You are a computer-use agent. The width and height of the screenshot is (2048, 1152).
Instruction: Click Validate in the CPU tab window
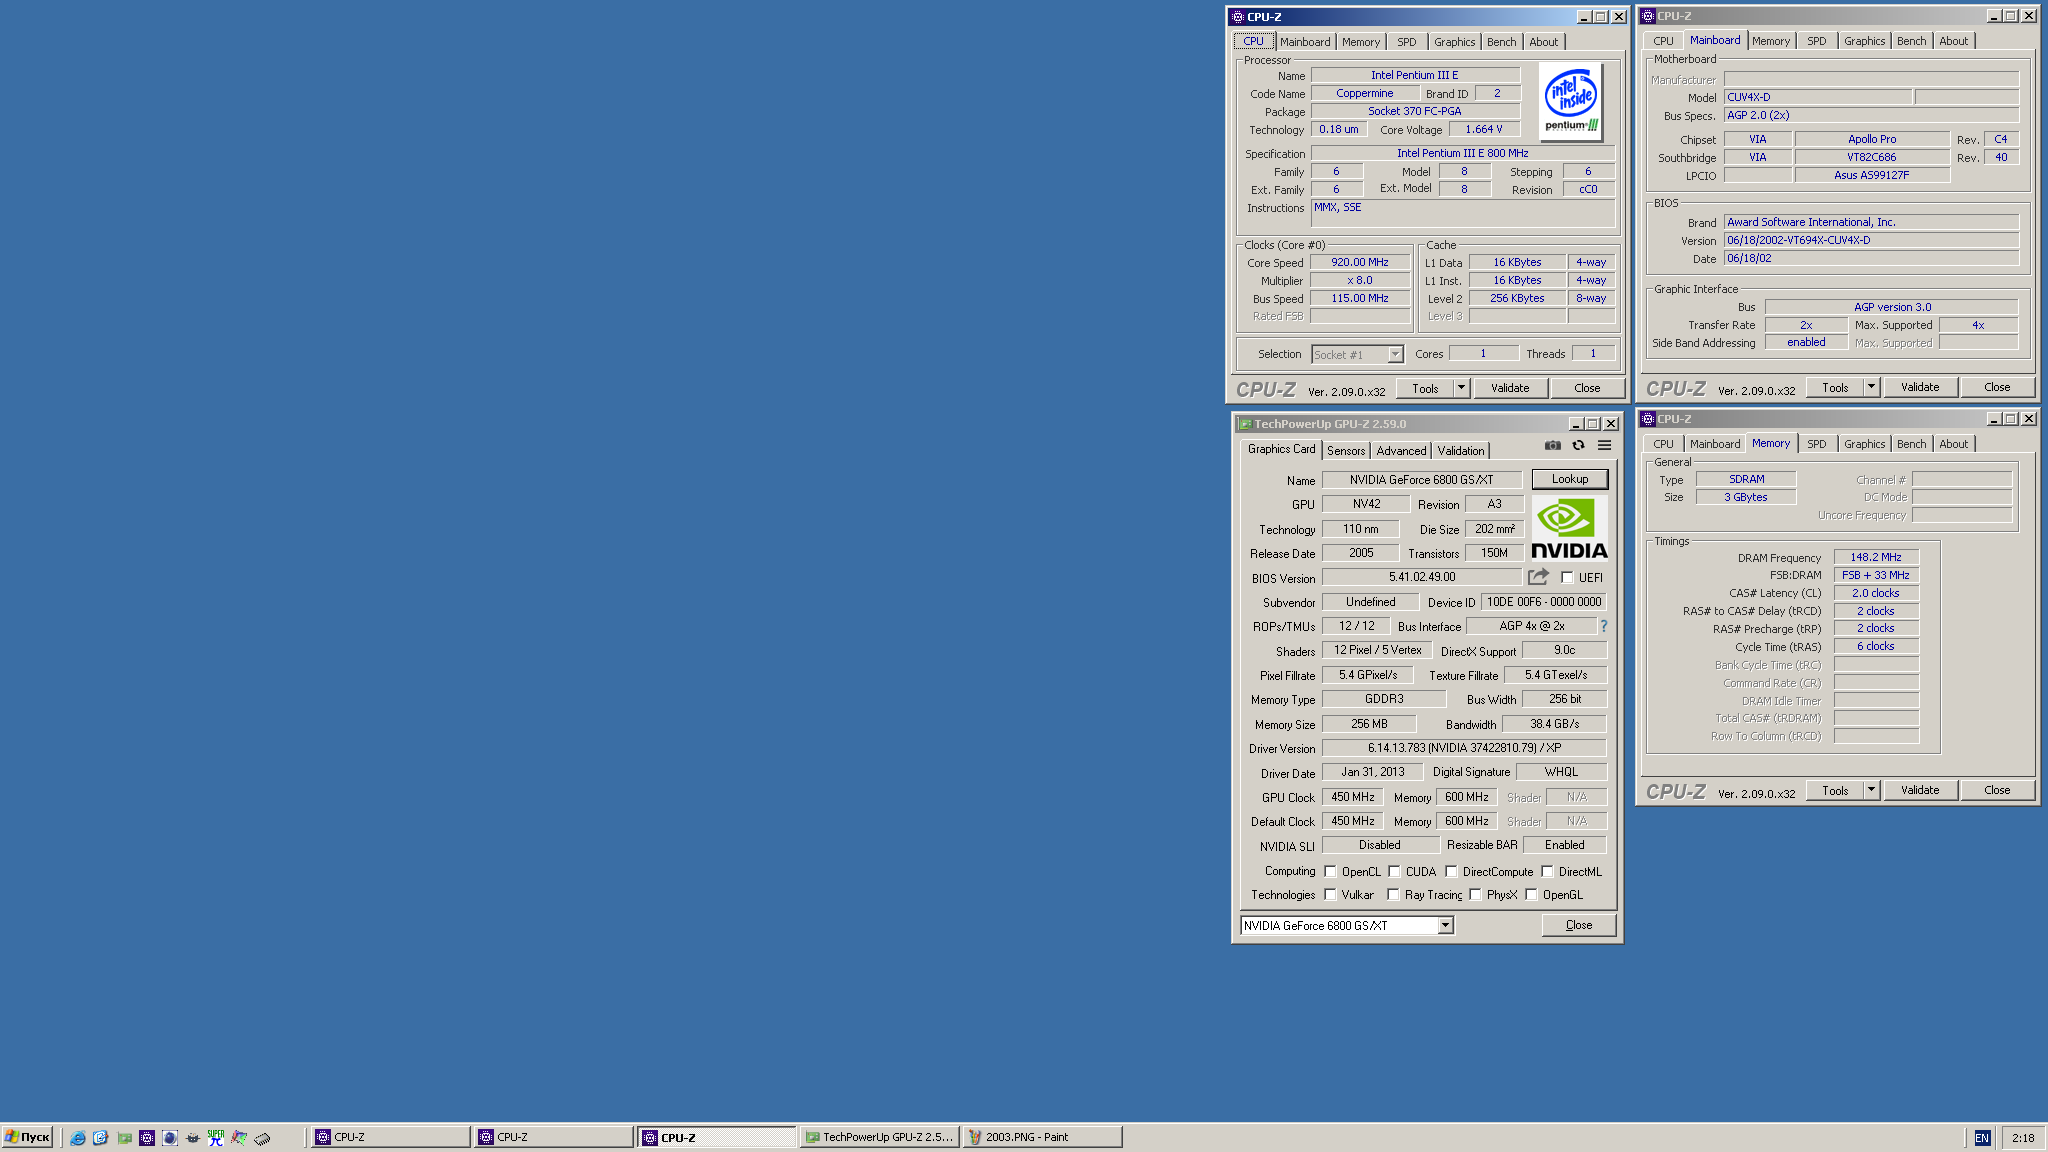(1510, 388)
